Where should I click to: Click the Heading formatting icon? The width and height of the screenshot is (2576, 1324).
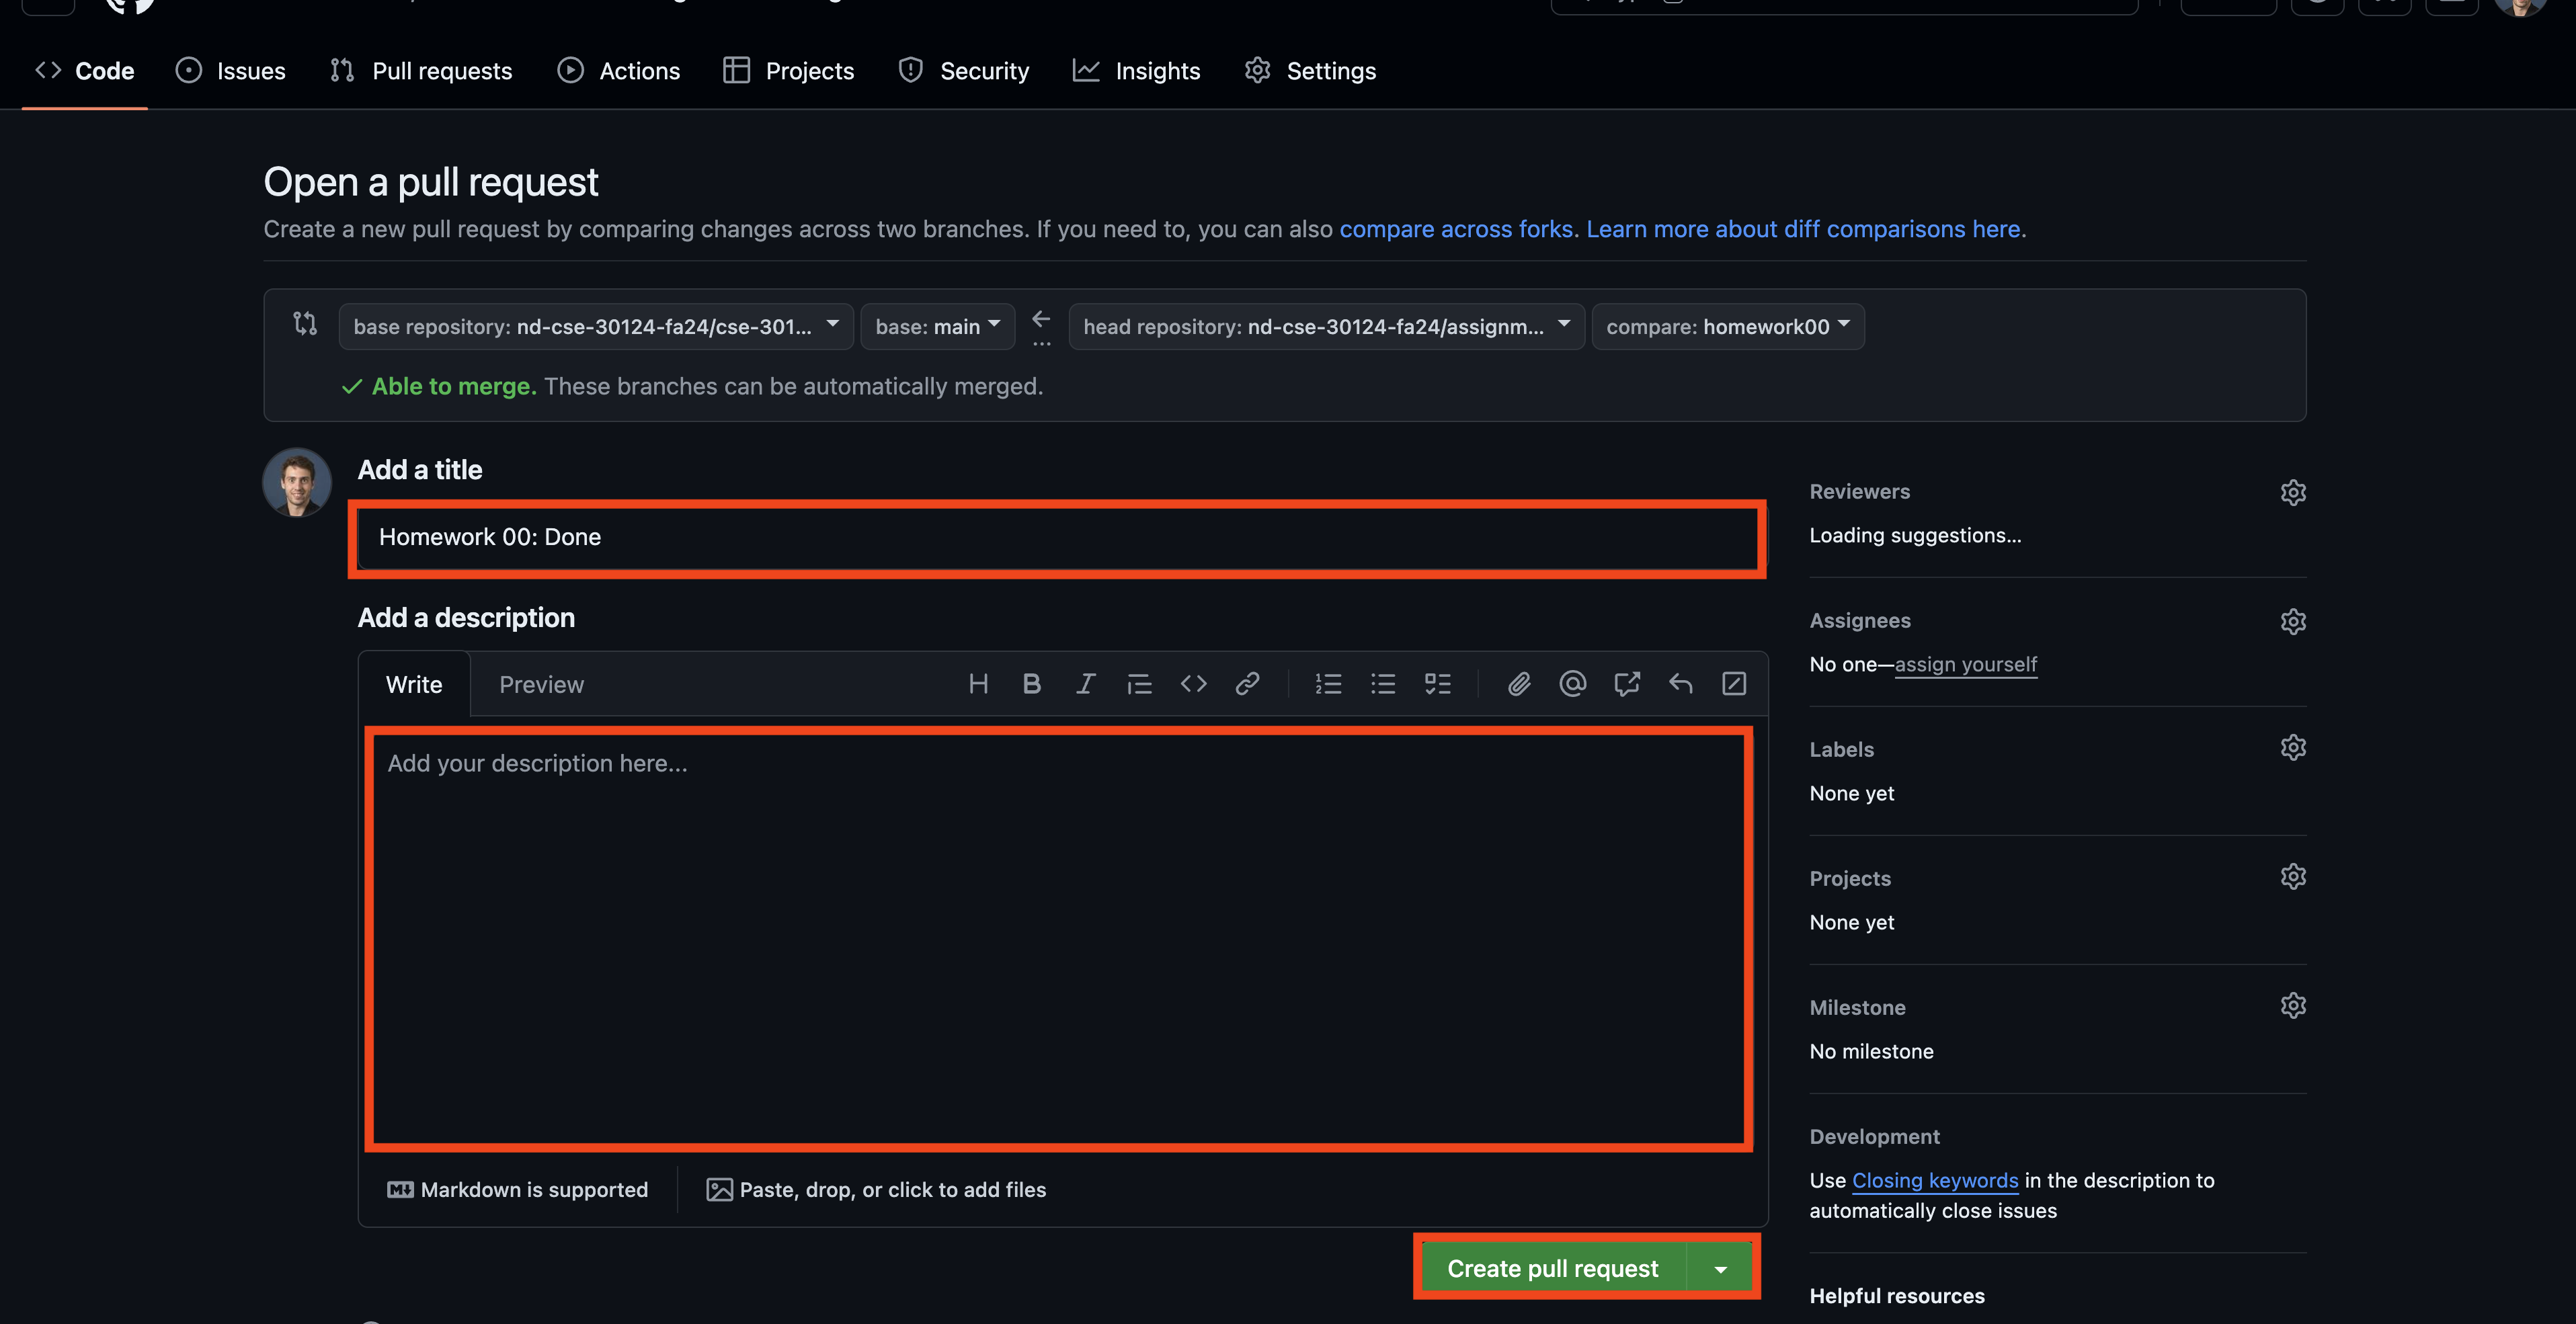point(978,684)
